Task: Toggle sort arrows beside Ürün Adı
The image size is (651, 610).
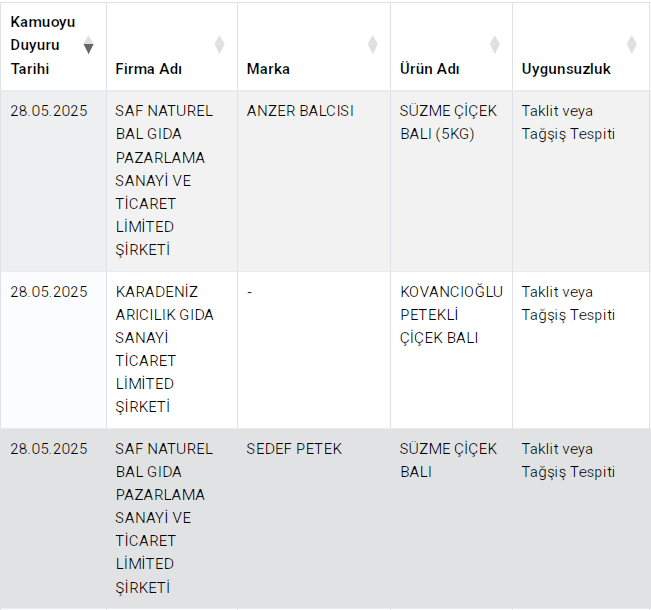Action: pos(494,45)
